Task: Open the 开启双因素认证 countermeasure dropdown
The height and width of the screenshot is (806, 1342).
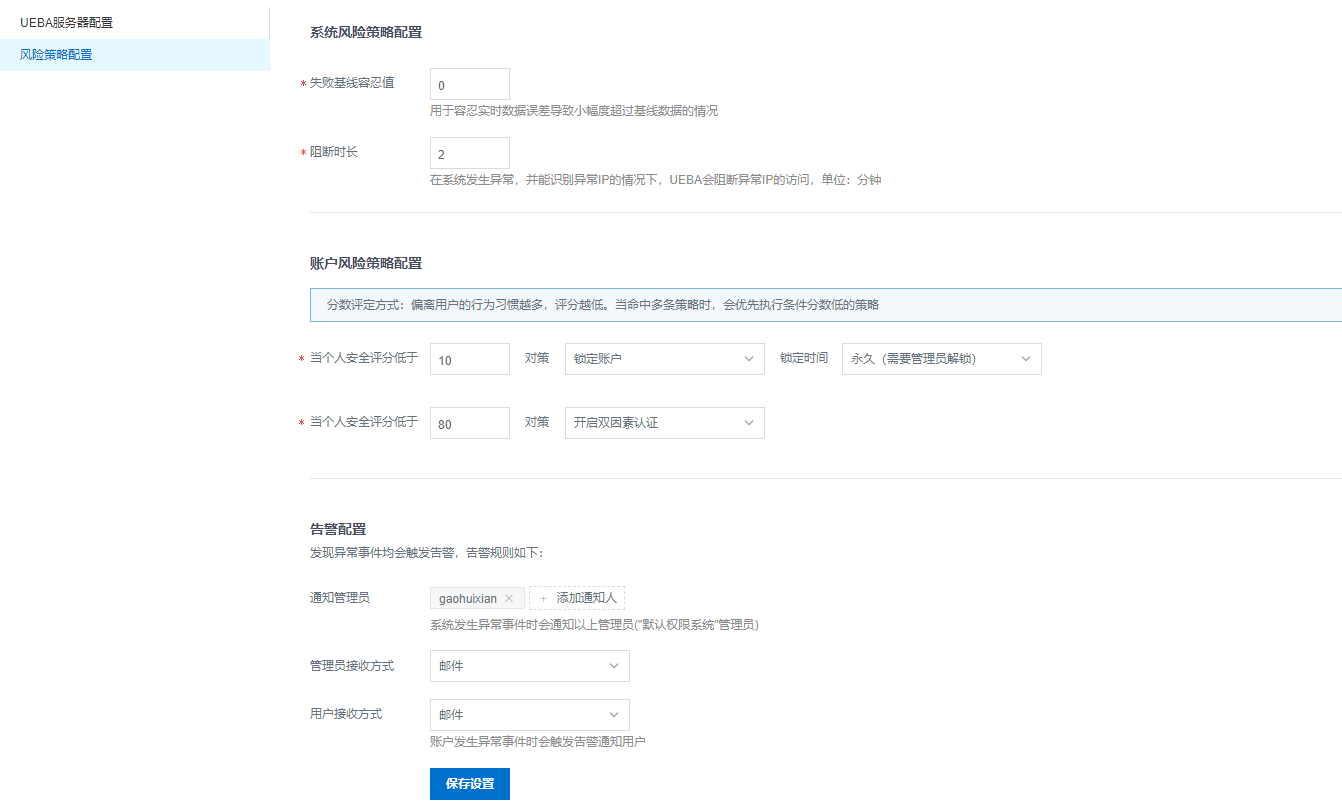Action: tap(663, 423)
